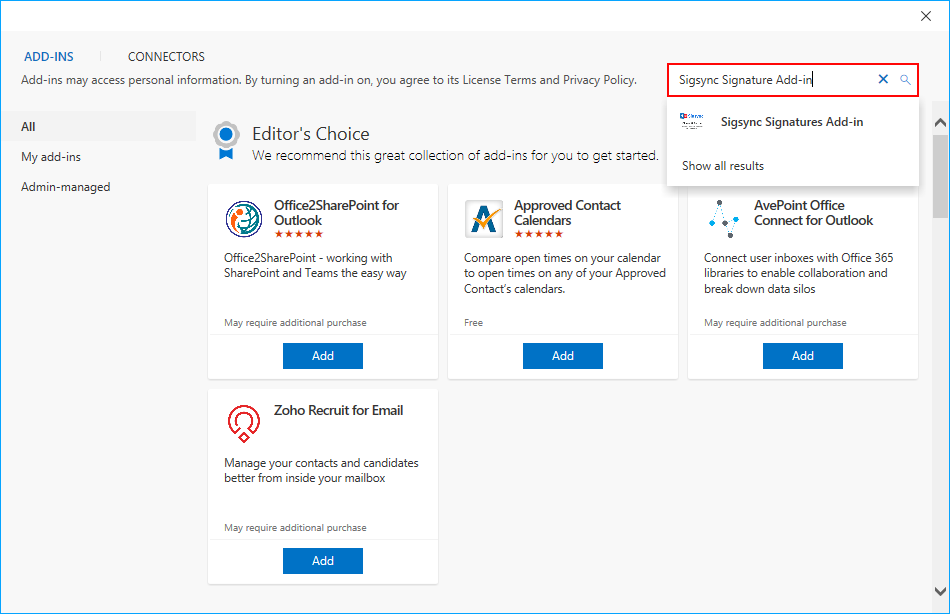This screenshot has width=950, height=614.
Task: Clear search text with the X icon
Action: click(x=883, y=80)
